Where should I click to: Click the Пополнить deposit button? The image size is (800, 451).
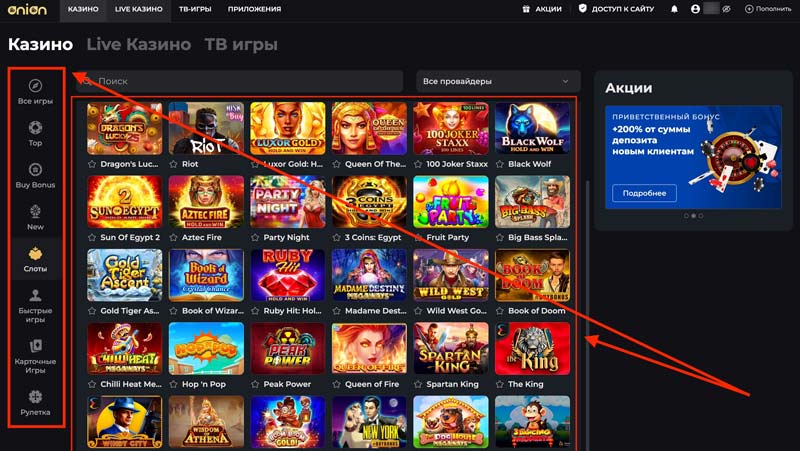point(768,9)
